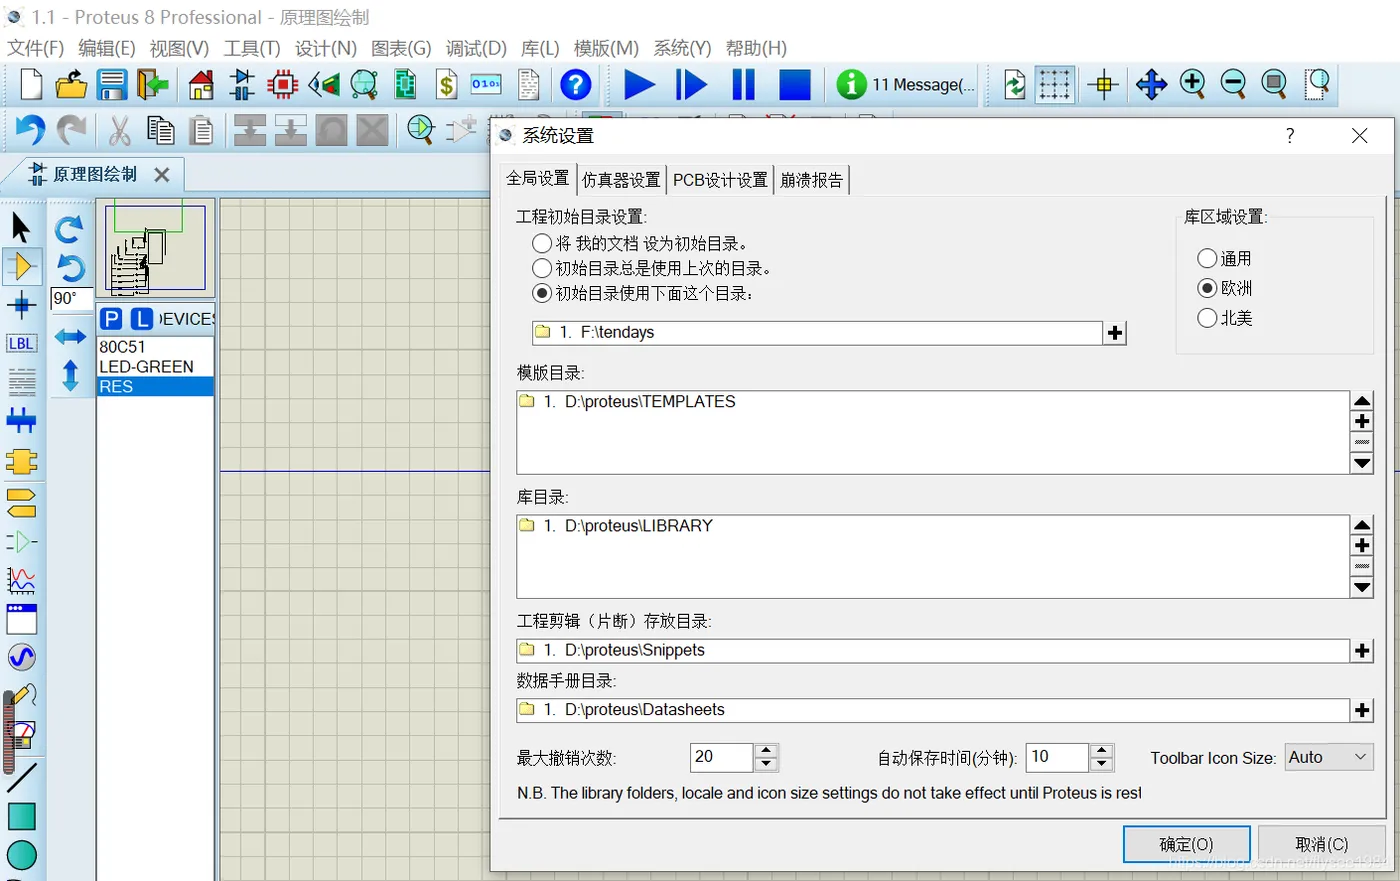1400x881 pixels.
Task: Step the simulation forward one frame
Action: coord(690,85)
